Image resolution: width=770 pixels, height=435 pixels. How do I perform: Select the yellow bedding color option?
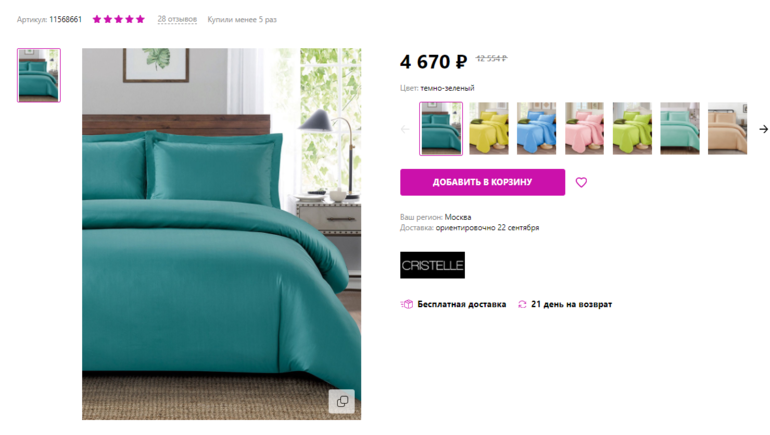coord(489,129)
